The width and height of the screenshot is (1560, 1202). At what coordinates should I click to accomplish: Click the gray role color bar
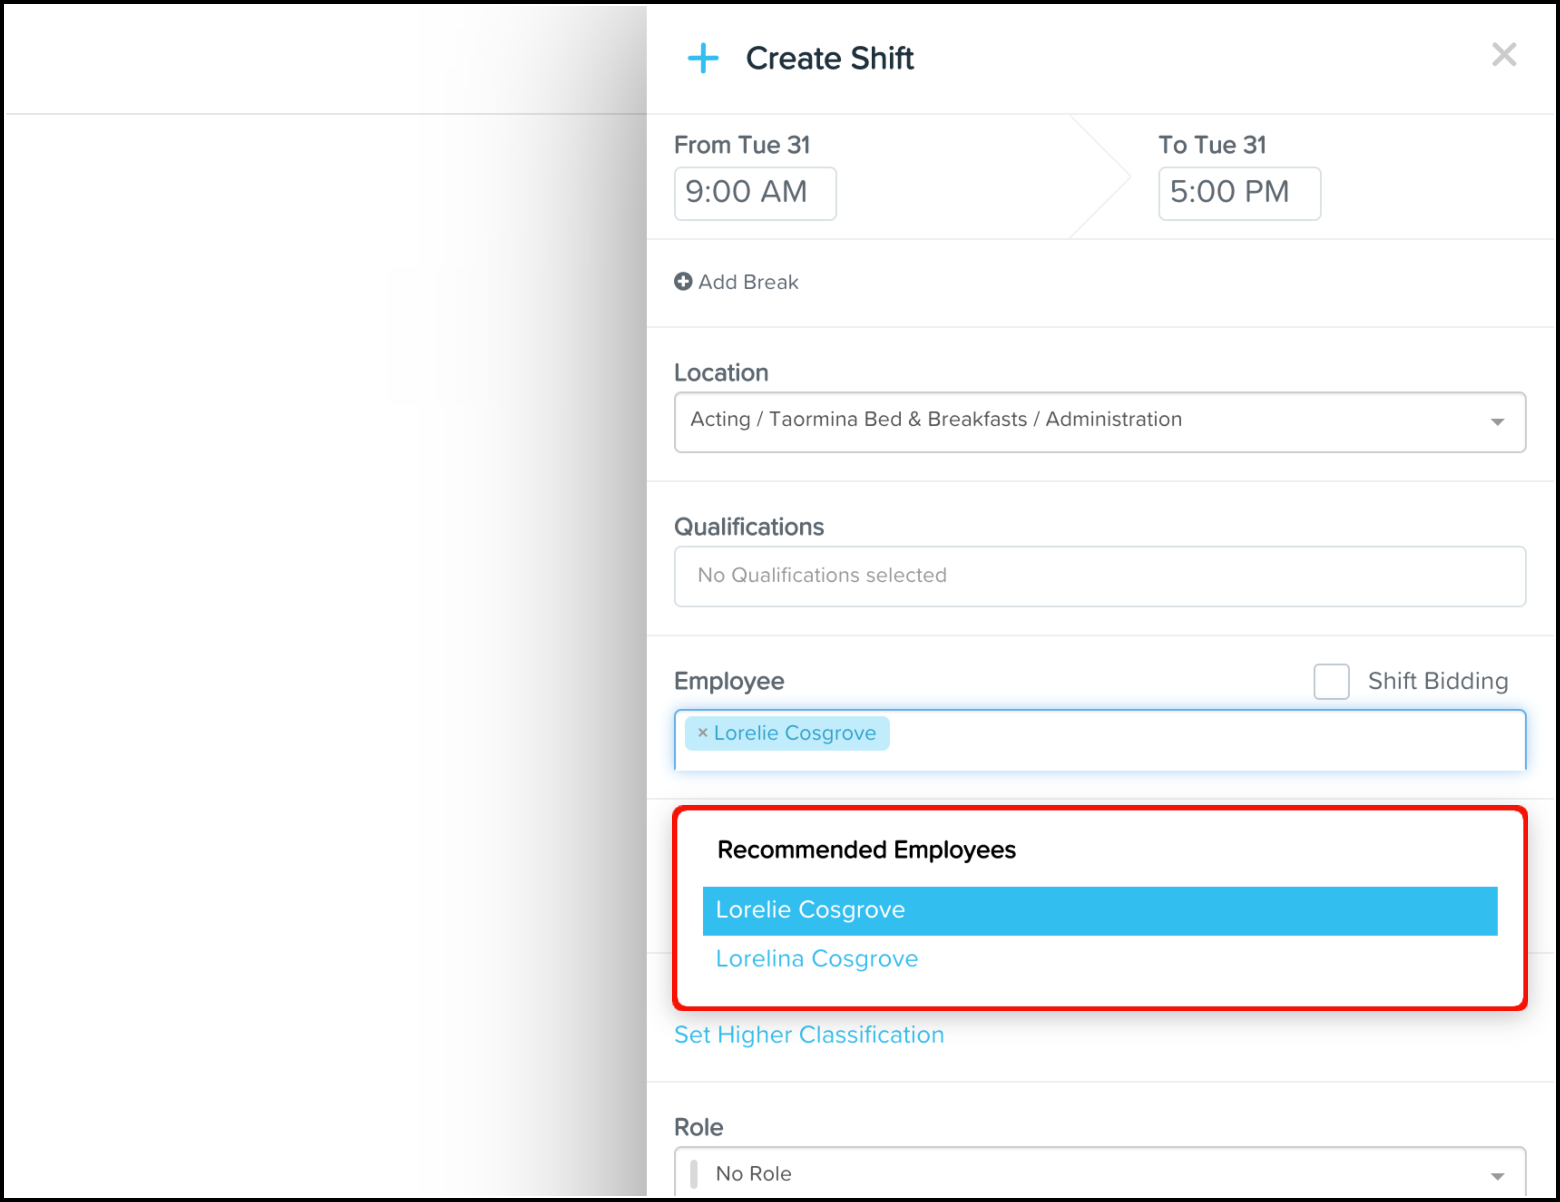pyautogui.click(x=694, y=1173)
